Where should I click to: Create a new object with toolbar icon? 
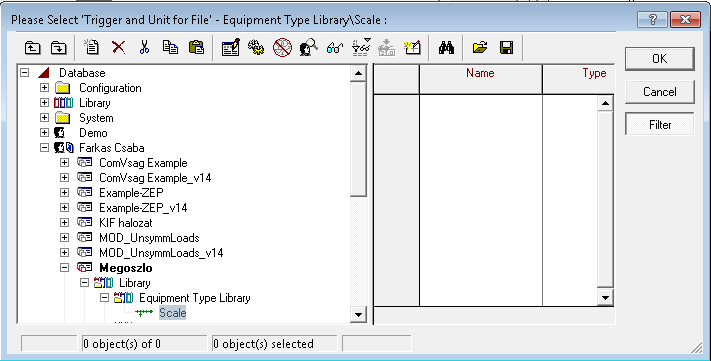point(92,47)
